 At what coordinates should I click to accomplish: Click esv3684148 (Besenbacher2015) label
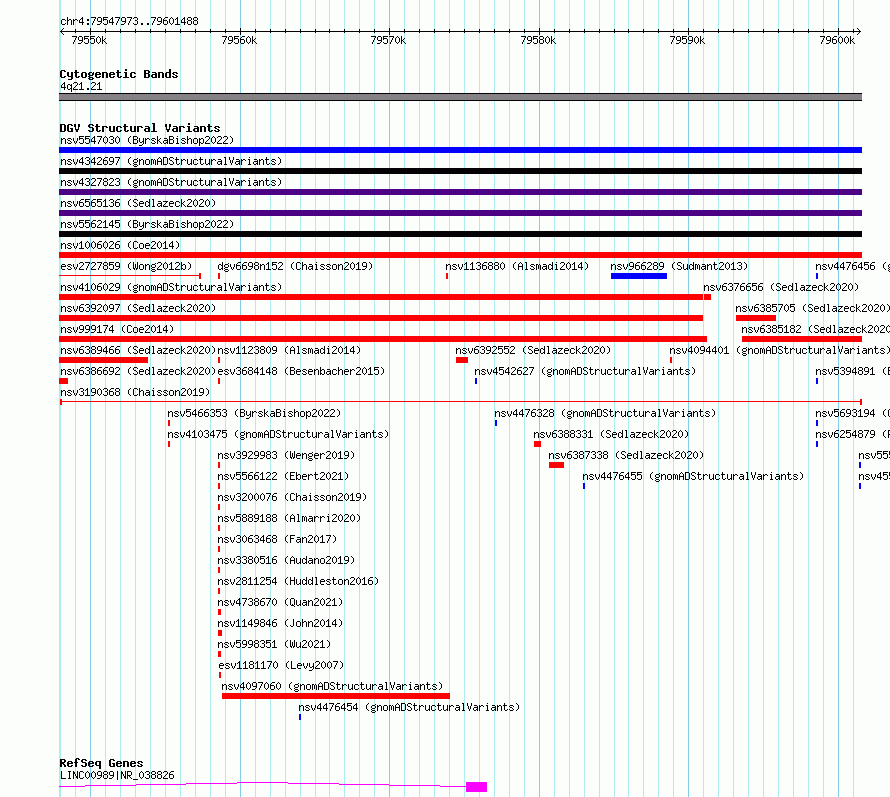301,371
